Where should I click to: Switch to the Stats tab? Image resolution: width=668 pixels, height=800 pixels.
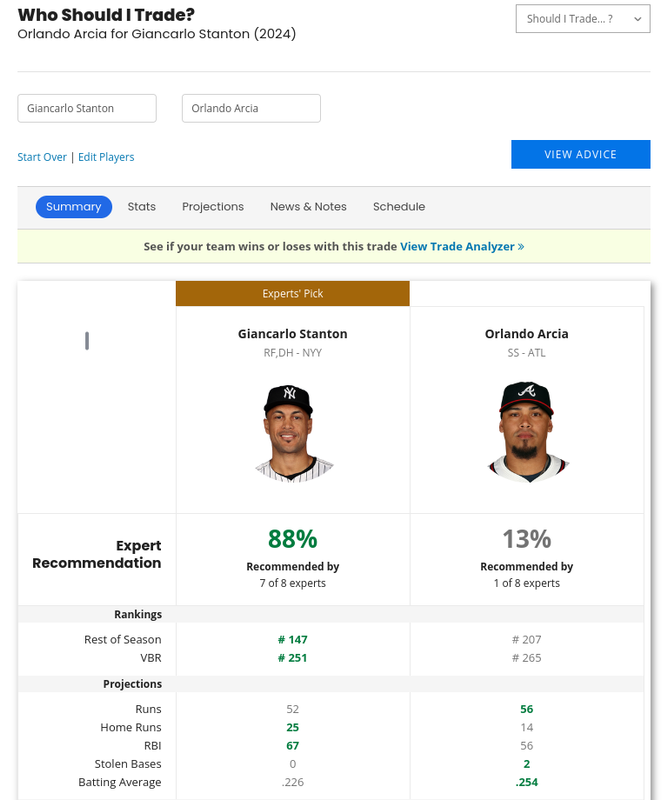click(x=141, y=207)
